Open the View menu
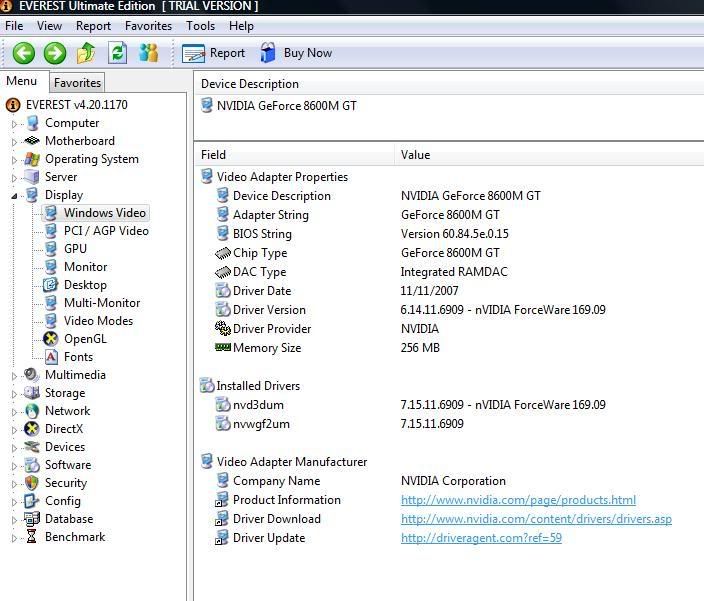Image resolution: width=704 pixels, height=601 pixels. [x=49, y=26]
